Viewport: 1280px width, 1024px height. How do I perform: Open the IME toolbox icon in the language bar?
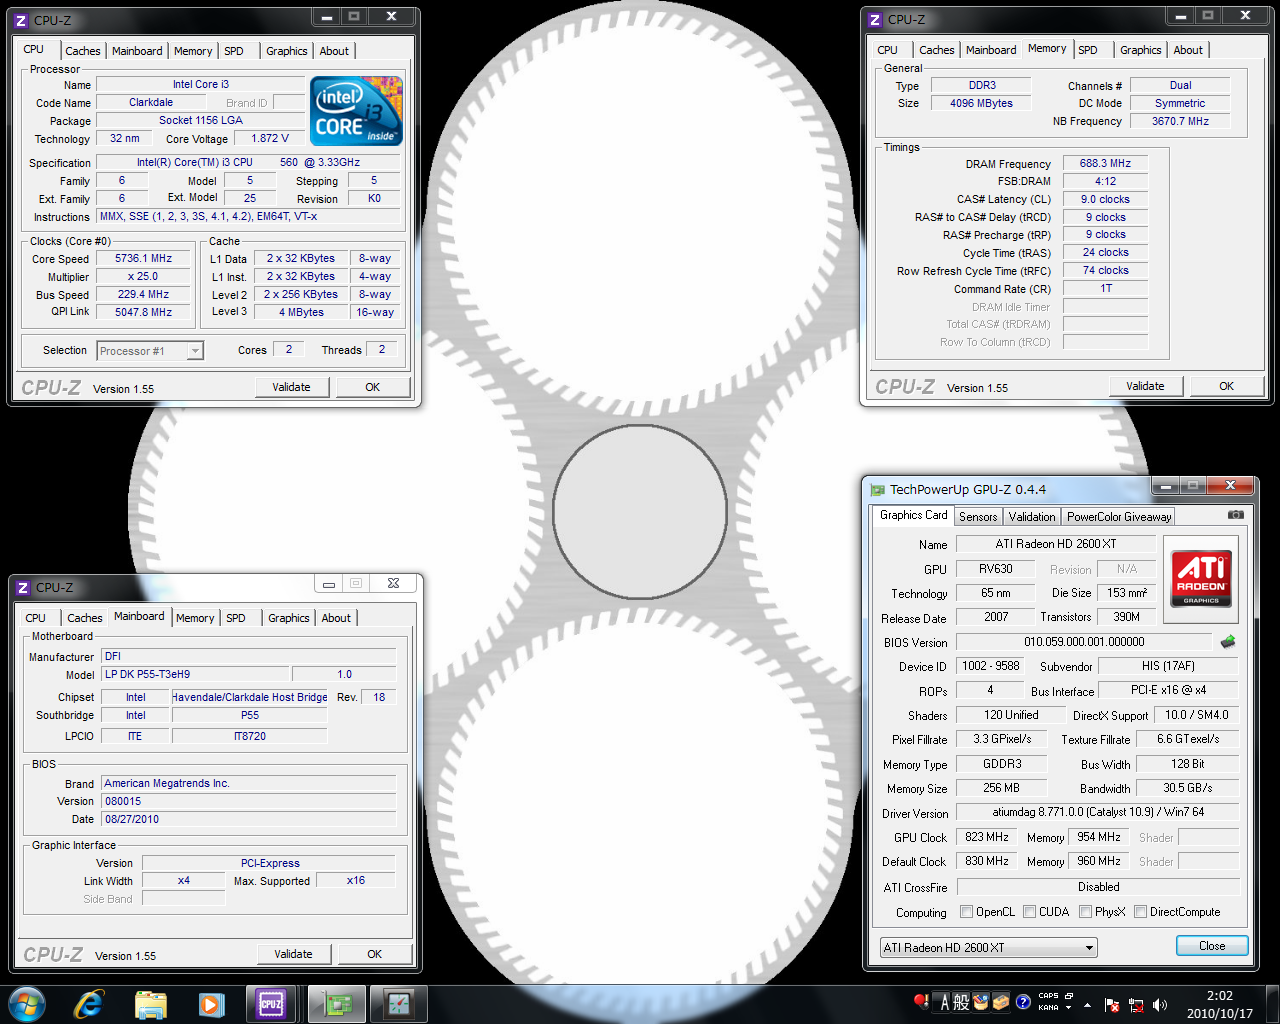(x=1001, y=1002)
